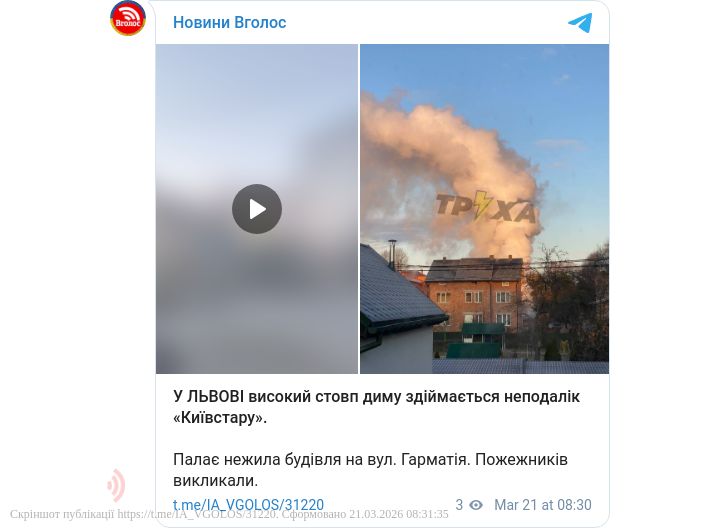Click the ТРУХА lightning watermark on photo

[485, 205]
